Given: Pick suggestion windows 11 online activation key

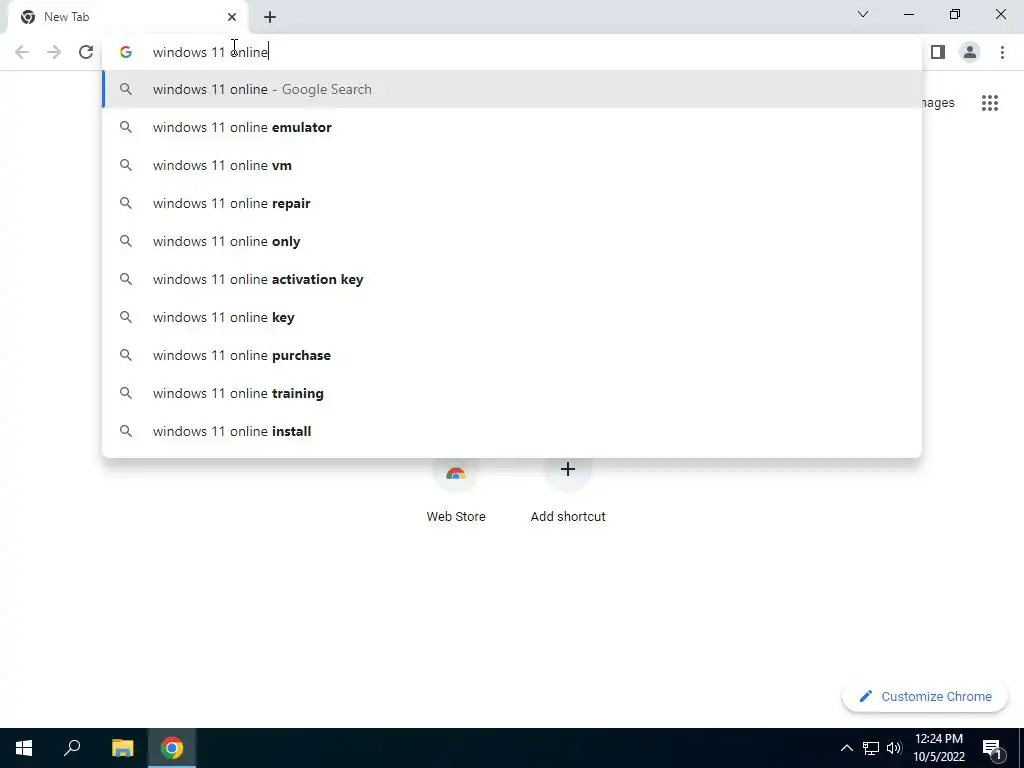Looking at the screenshot, I should point(512,279).
